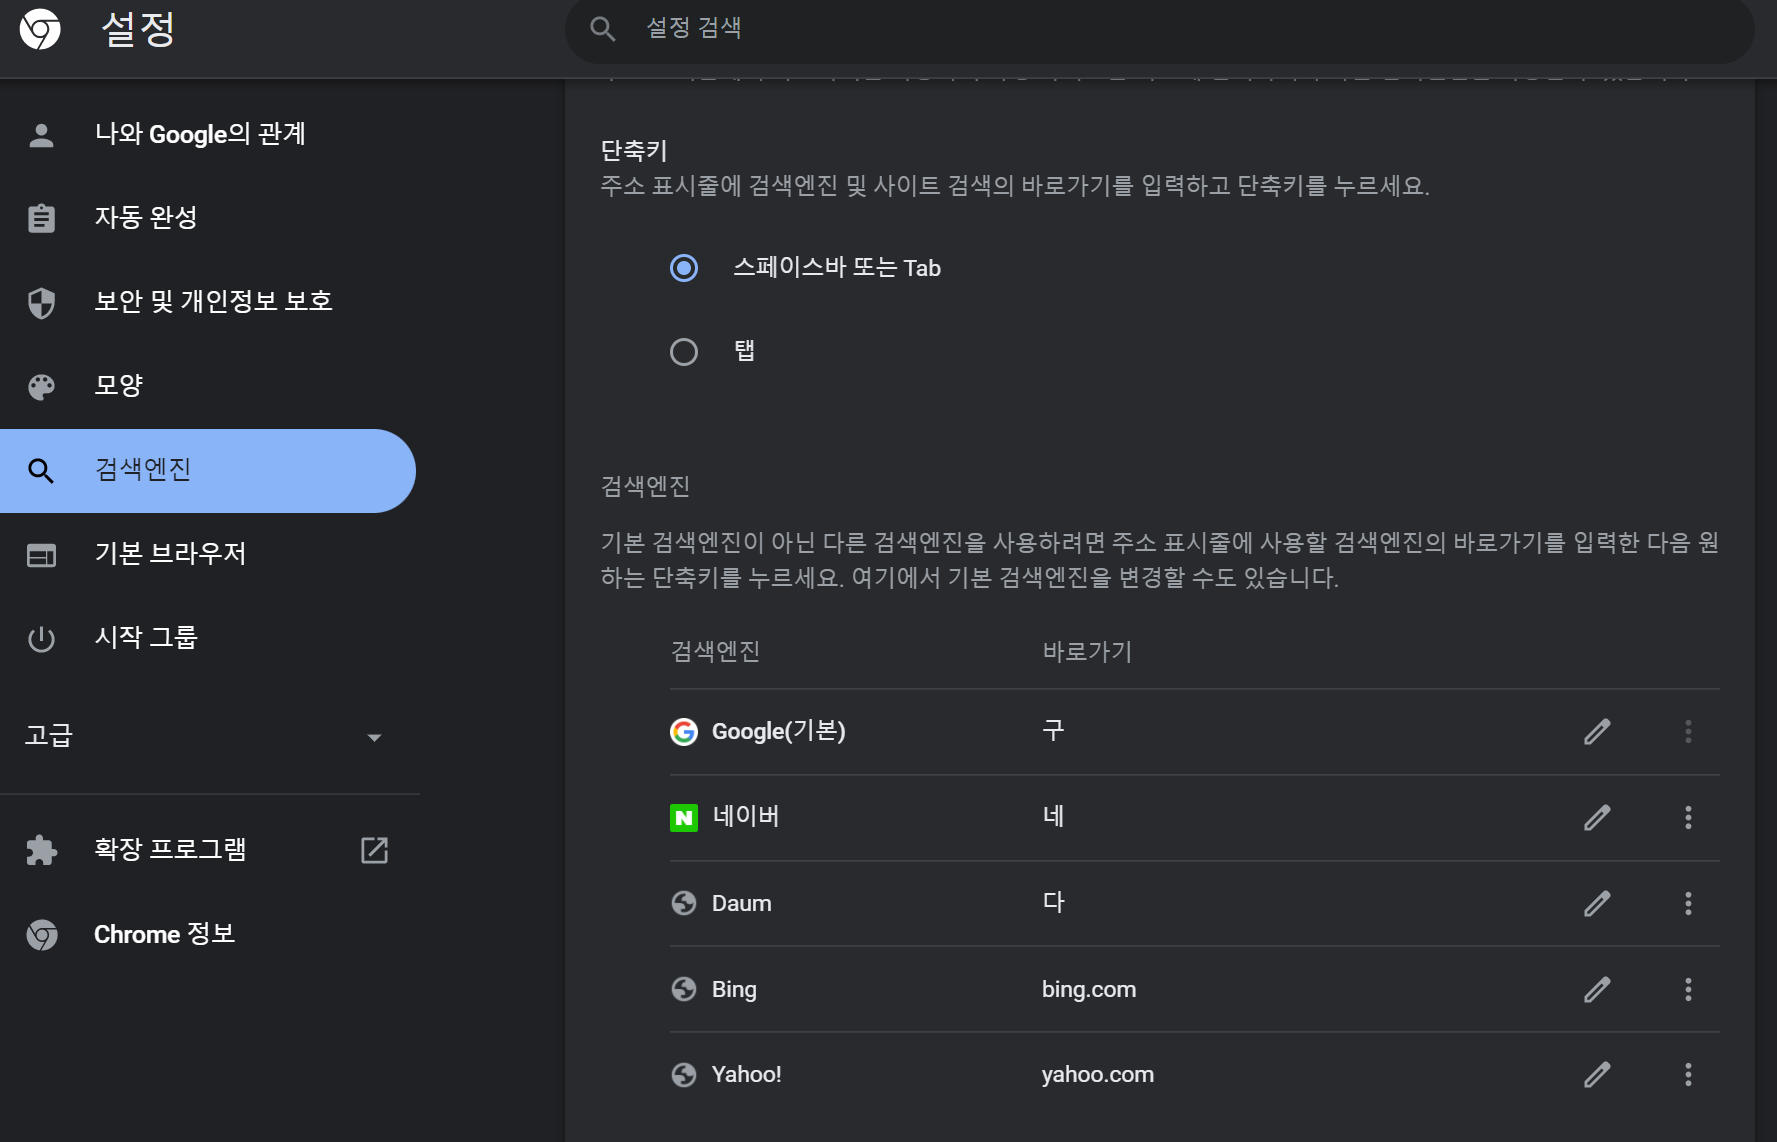
Task: Click the 고급 label in the sidebar
Action: click(49, 736)
